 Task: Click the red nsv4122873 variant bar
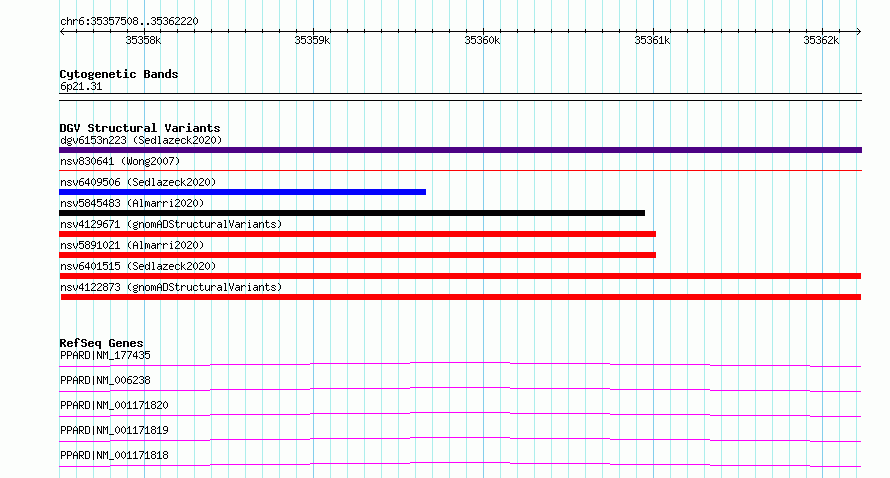(x=461, y=297)
